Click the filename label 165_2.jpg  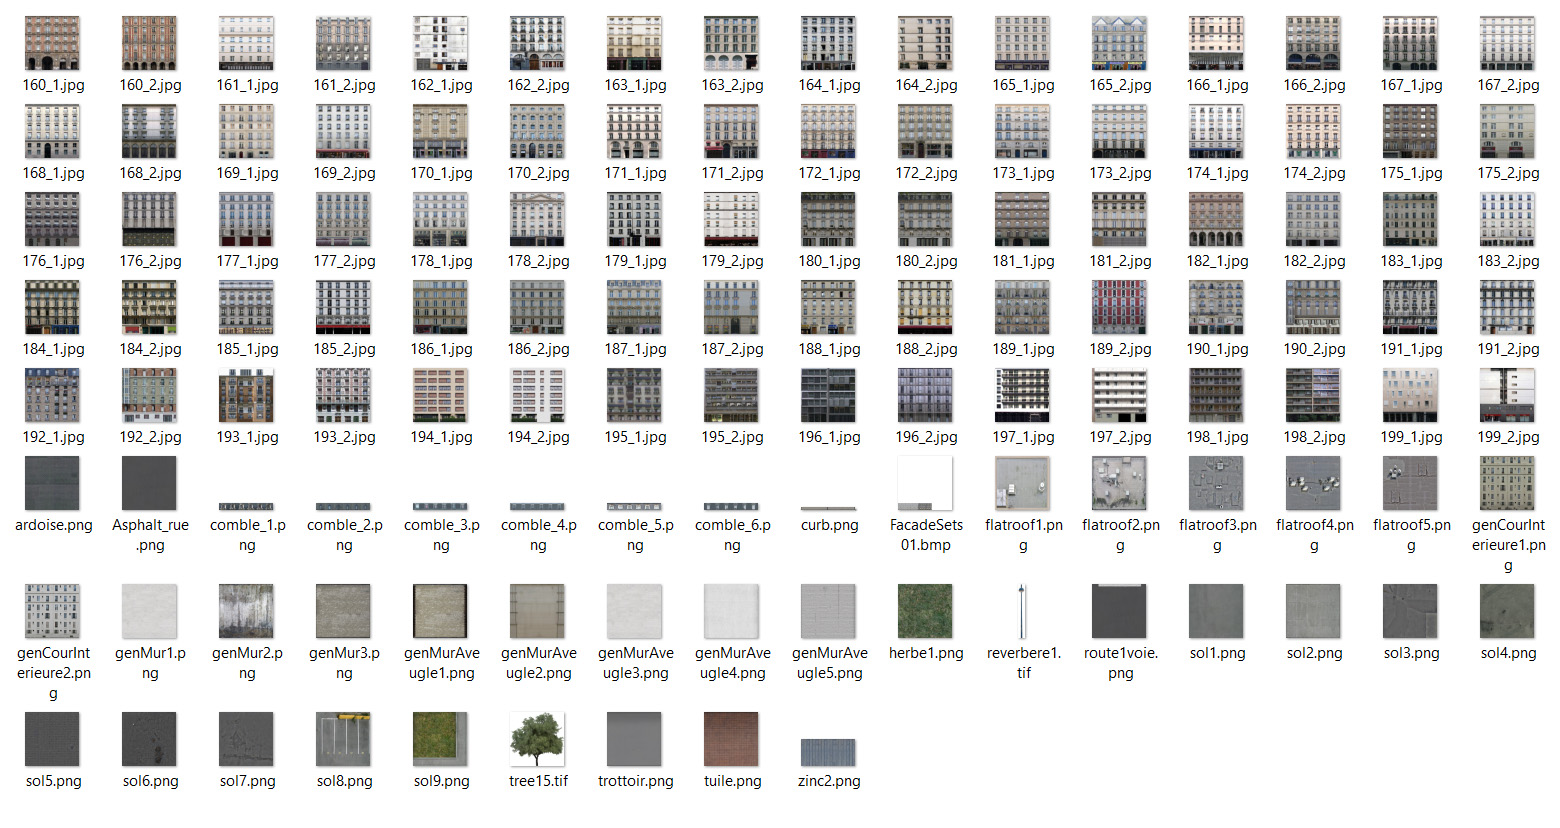click(1120, 85)
